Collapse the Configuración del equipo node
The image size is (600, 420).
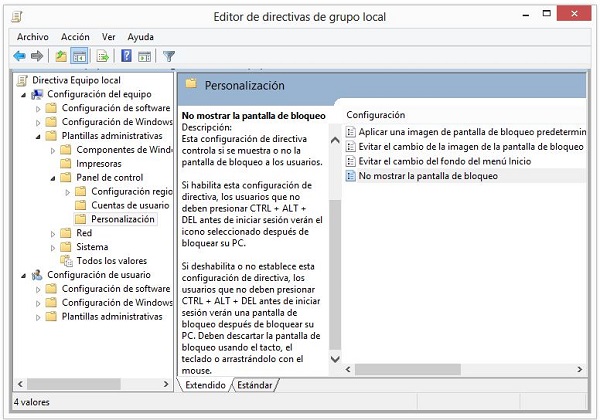pyautogui.click(x=24, y=94)
